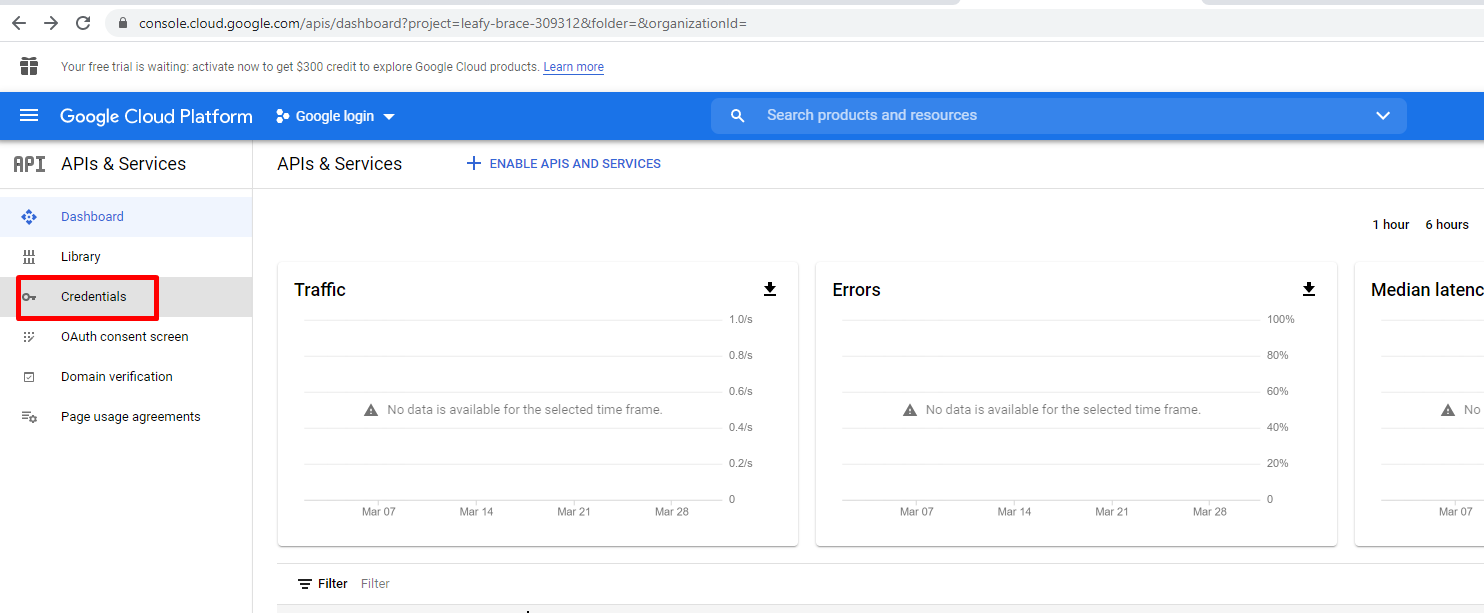
Task: Click the Credentials key icon
Action: pyautogui.click(x=29, y=297)
